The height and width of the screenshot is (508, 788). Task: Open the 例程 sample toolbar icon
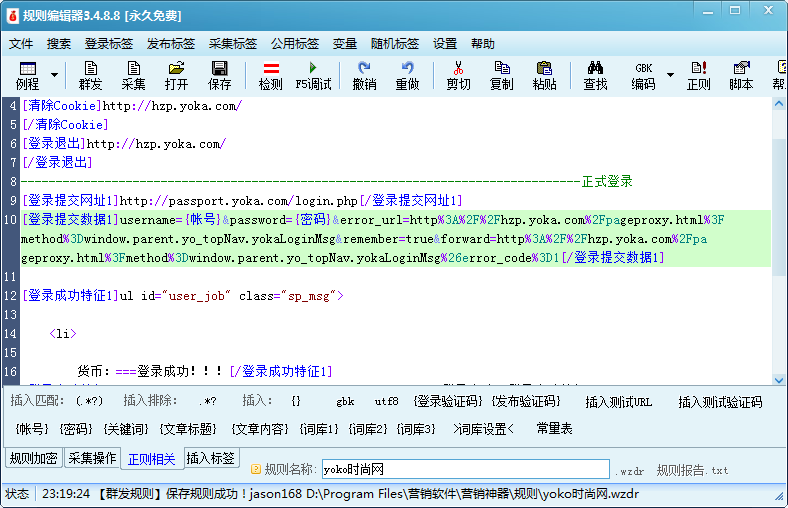[27, 75]
